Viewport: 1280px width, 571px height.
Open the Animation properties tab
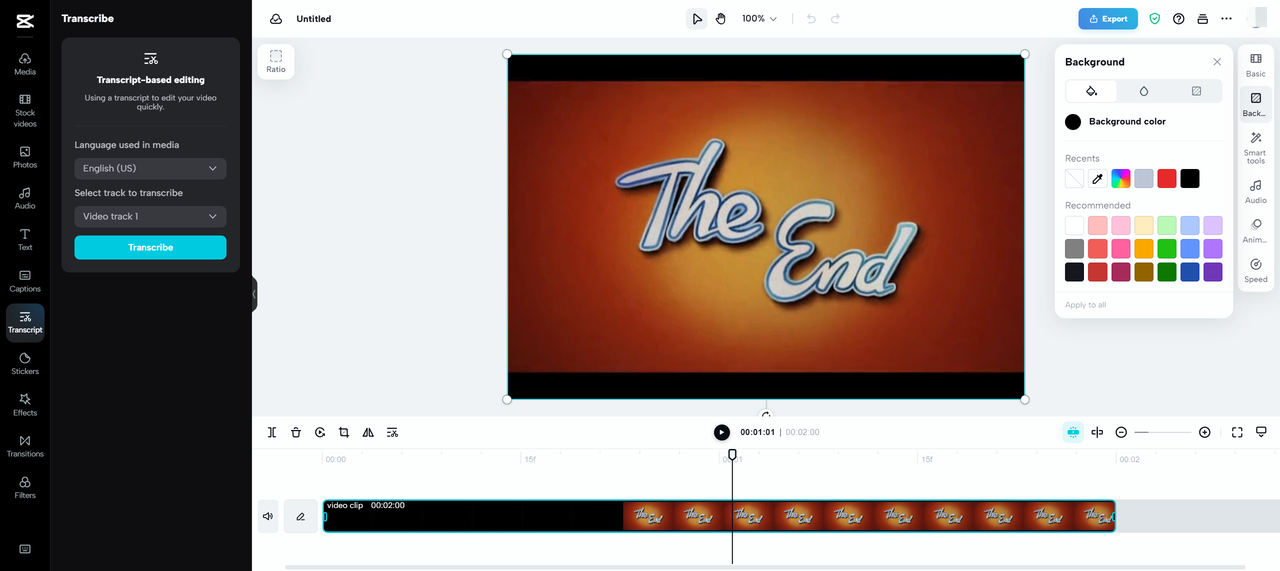[1256, 231]
